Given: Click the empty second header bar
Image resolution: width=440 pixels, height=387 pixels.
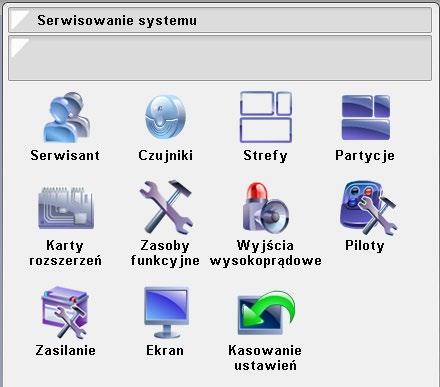Looking at the screenshot, I should point(220,58).
